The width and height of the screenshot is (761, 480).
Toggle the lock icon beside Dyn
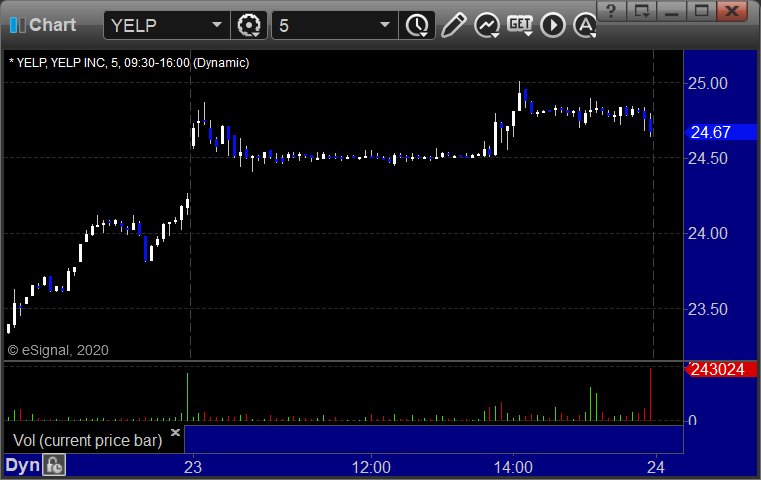pyautogui.click(x=54, y=465)
